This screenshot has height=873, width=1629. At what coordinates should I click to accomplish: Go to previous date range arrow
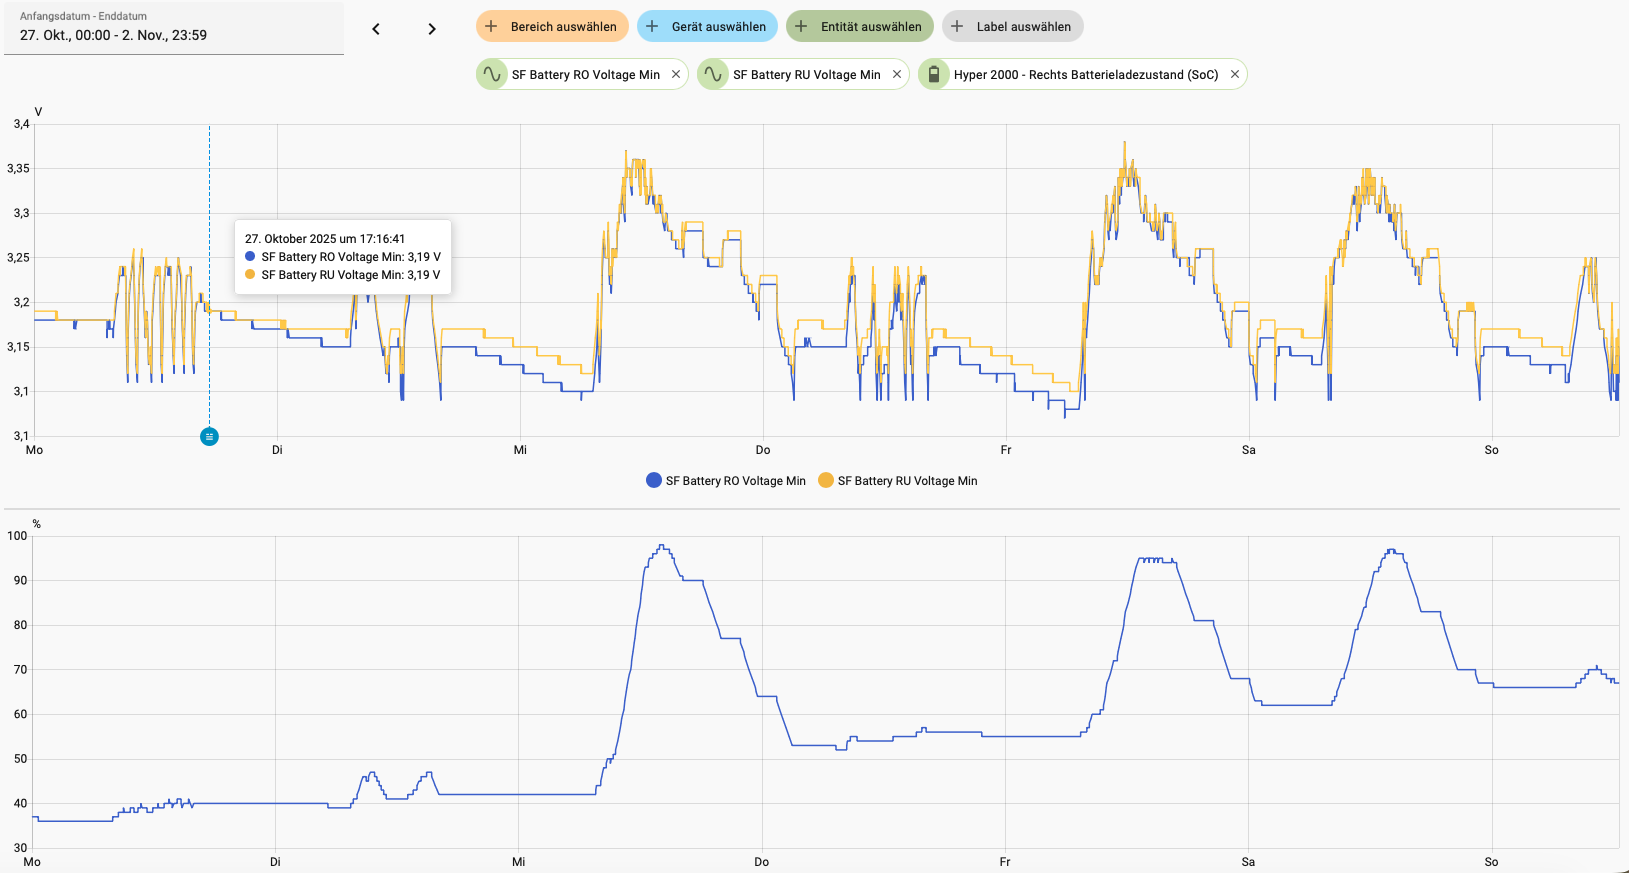coord(376,29)
